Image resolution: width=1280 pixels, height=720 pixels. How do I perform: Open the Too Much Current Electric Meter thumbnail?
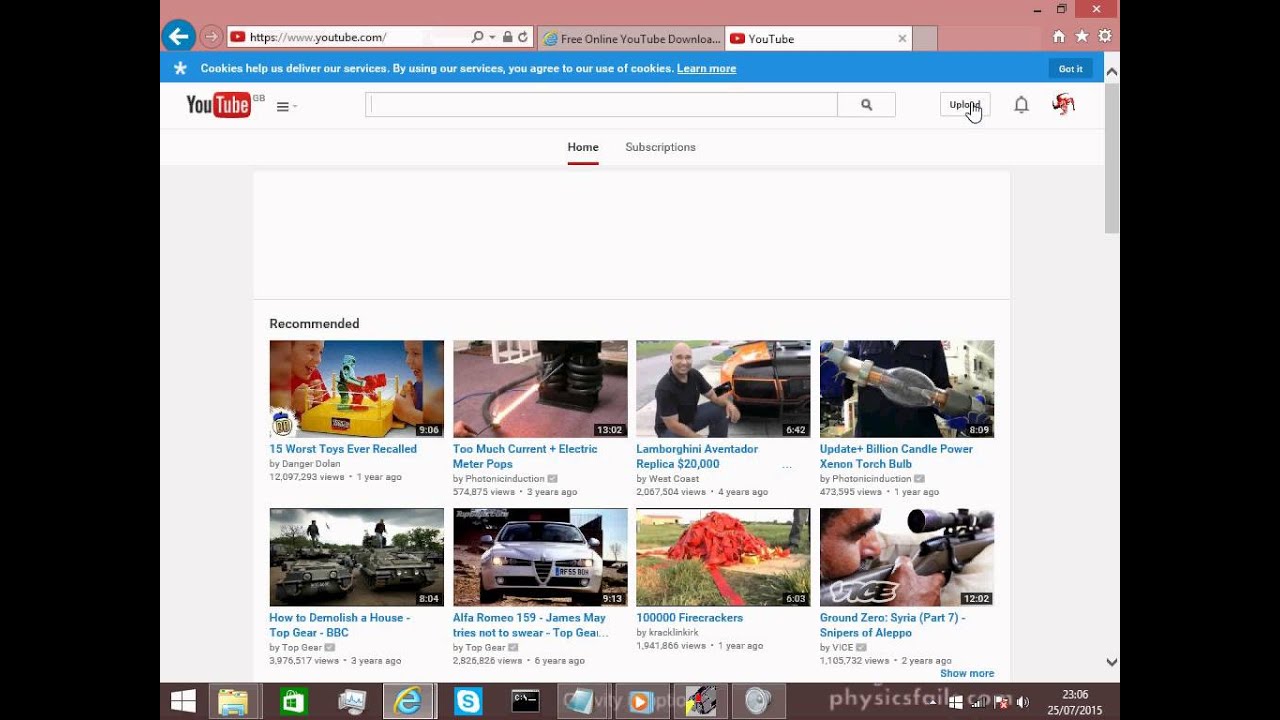pyautogui.click(x=540, y=389)
